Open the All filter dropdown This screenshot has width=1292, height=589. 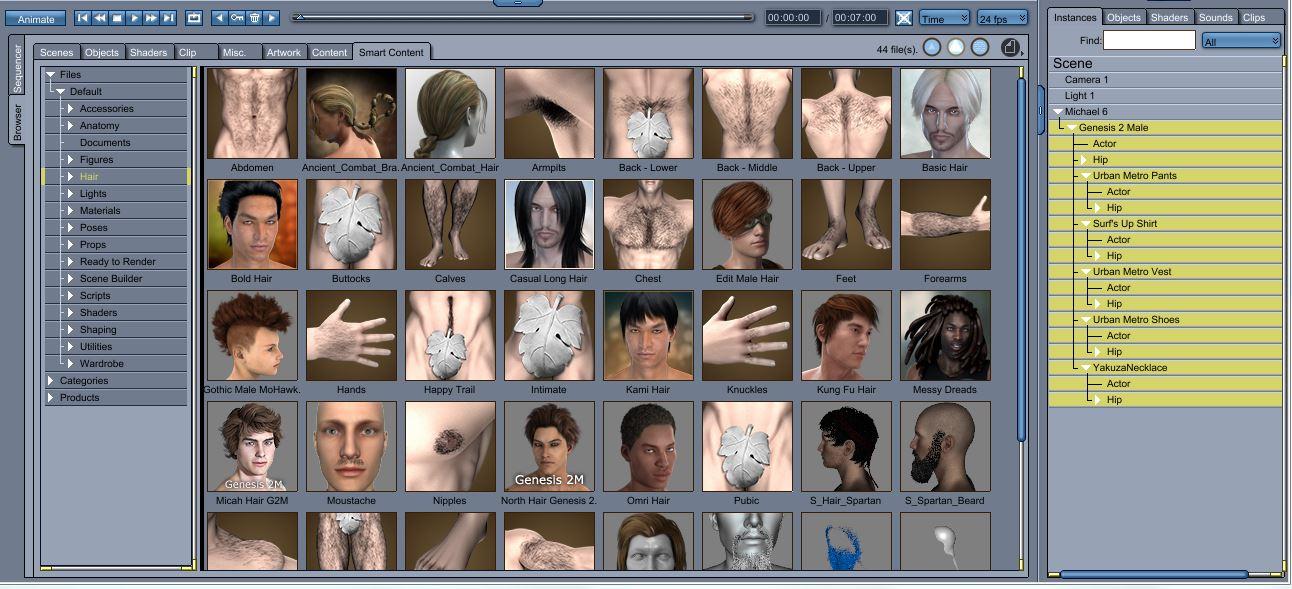(1241, 41)
